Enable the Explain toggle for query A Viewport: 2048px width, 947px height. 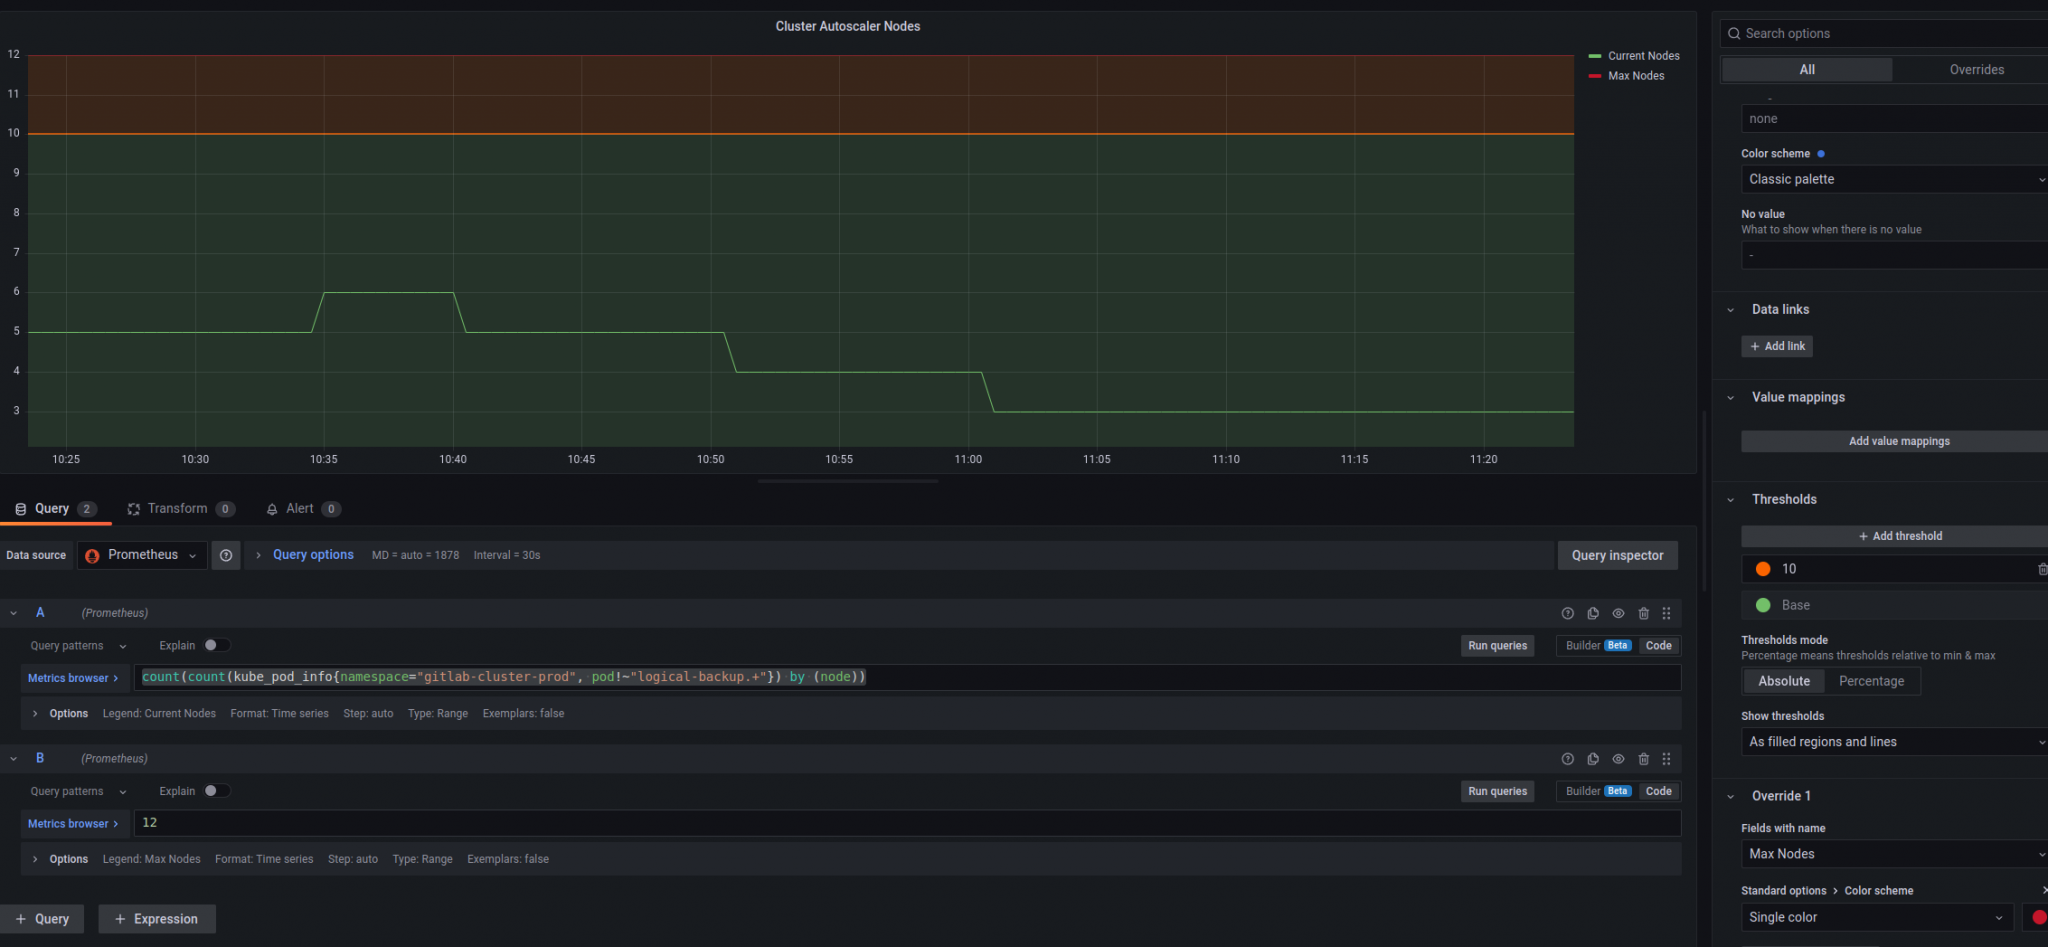click(216, 645)
